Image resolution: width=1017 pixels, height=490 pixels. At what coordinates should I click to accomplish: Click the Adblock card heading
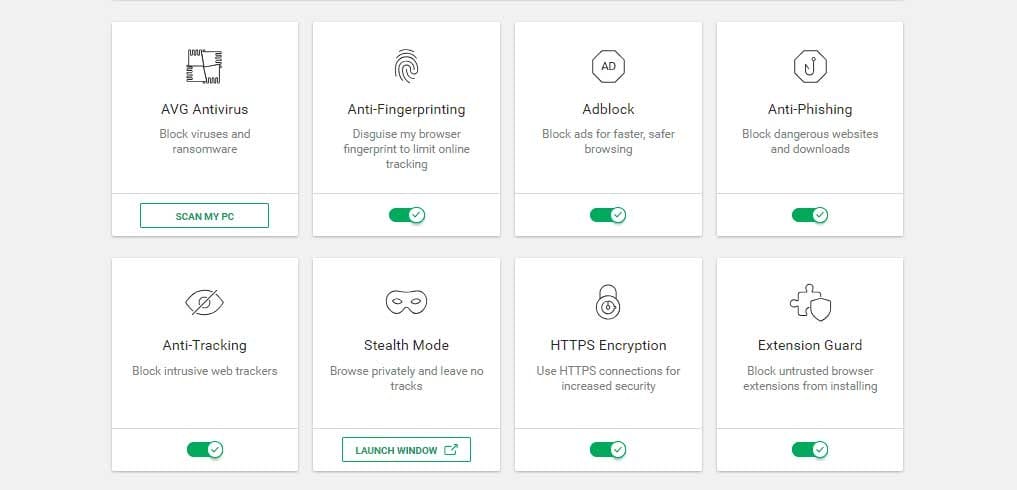(608, 109)
